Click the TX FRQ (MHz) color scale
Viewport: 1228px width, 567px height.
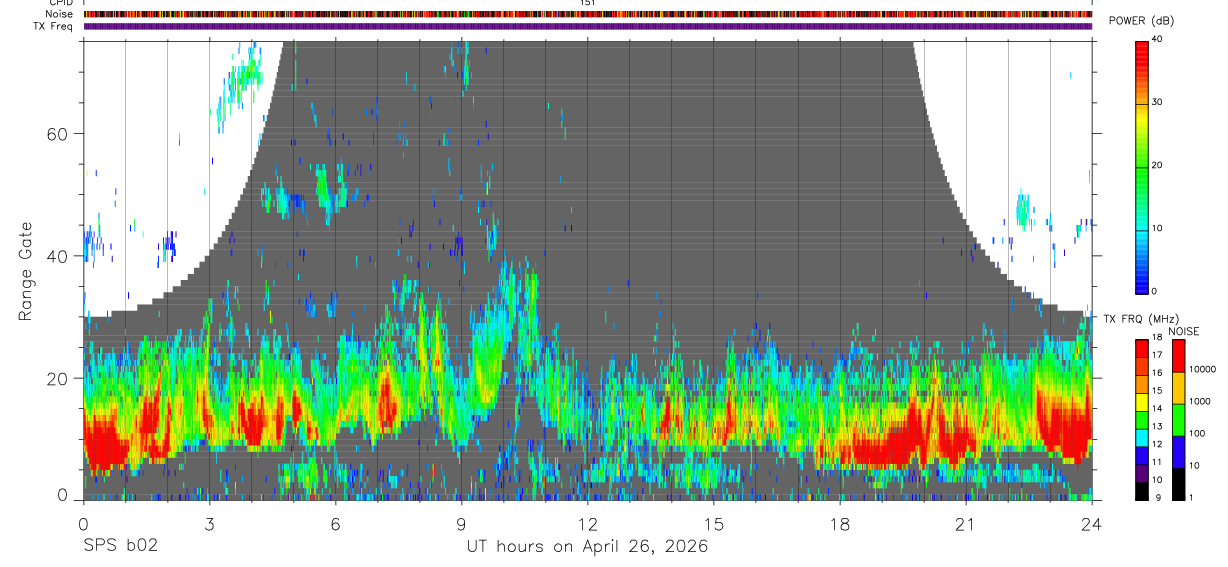click(x=1142, y=419)
